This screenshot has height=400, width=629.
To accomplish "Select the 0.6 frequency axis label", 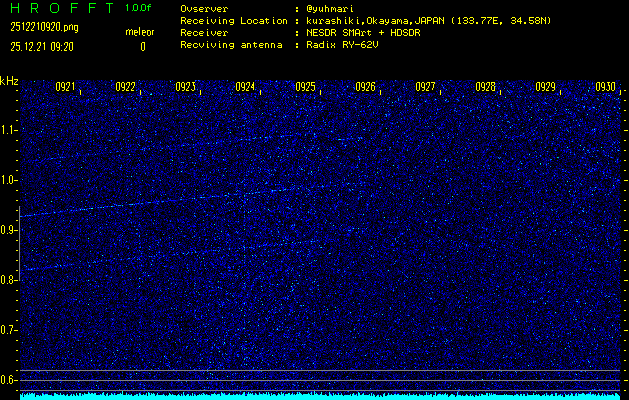I will [x=9, y=380].
